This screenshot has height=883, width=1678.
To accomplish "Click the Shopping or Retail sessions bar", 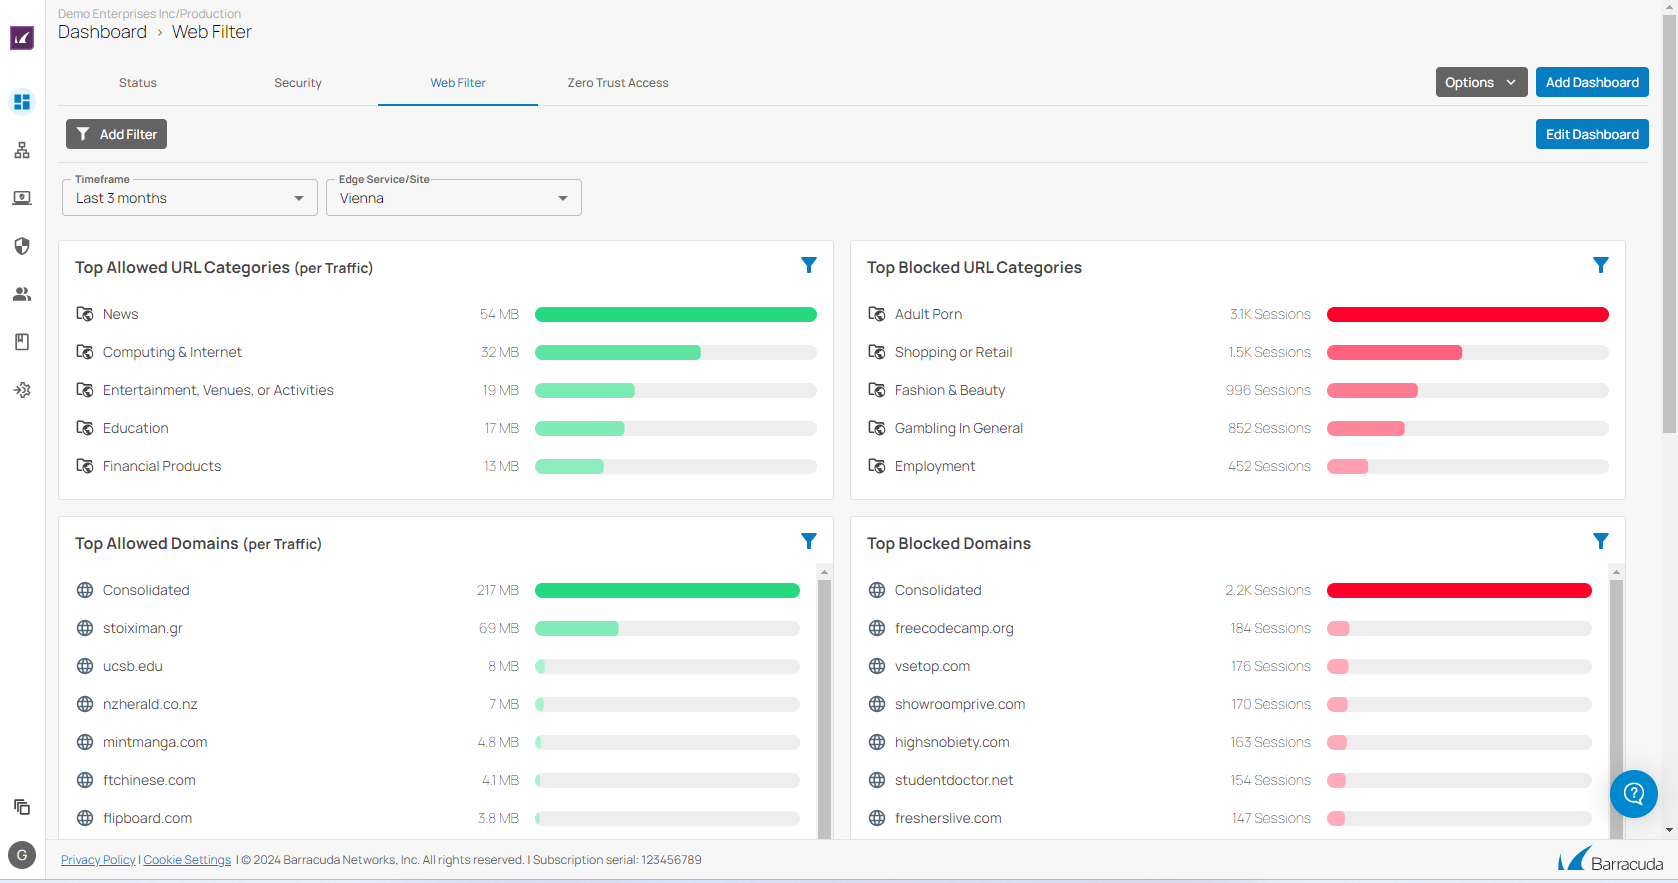I will (1468, 352).
